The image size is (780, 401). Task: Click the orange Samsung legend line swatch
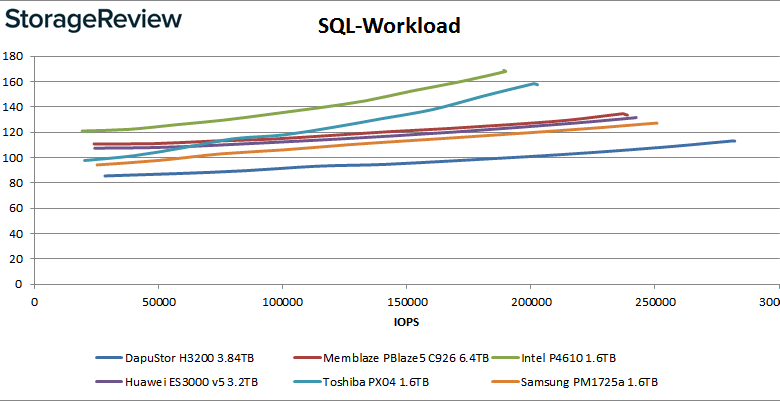pyautogui.click(x=505, y=382)
